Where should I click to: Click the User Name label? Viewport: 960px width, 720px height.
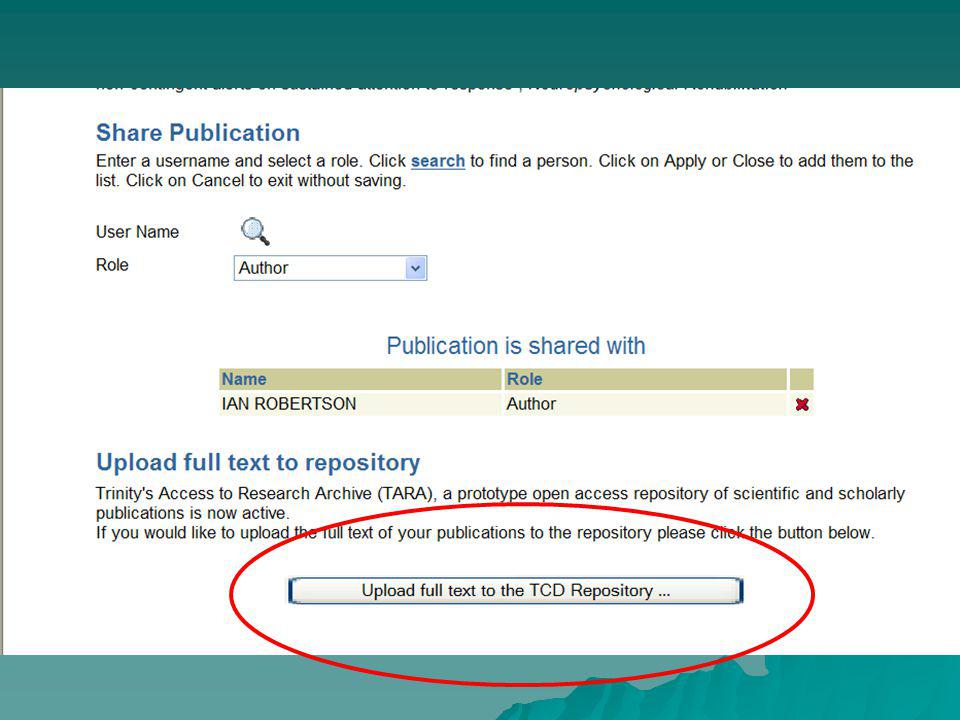(x=137, y=232)
